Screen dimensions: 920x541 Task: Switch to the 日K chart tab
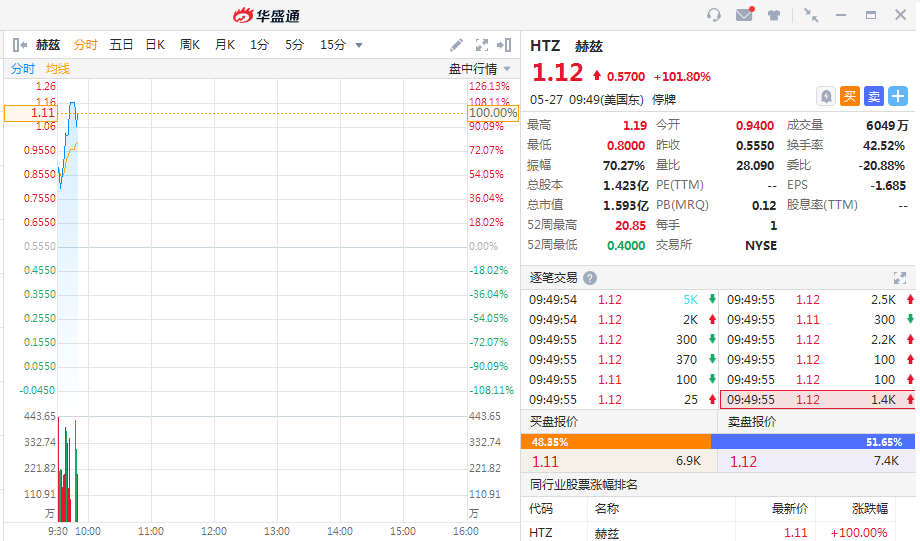155,45
